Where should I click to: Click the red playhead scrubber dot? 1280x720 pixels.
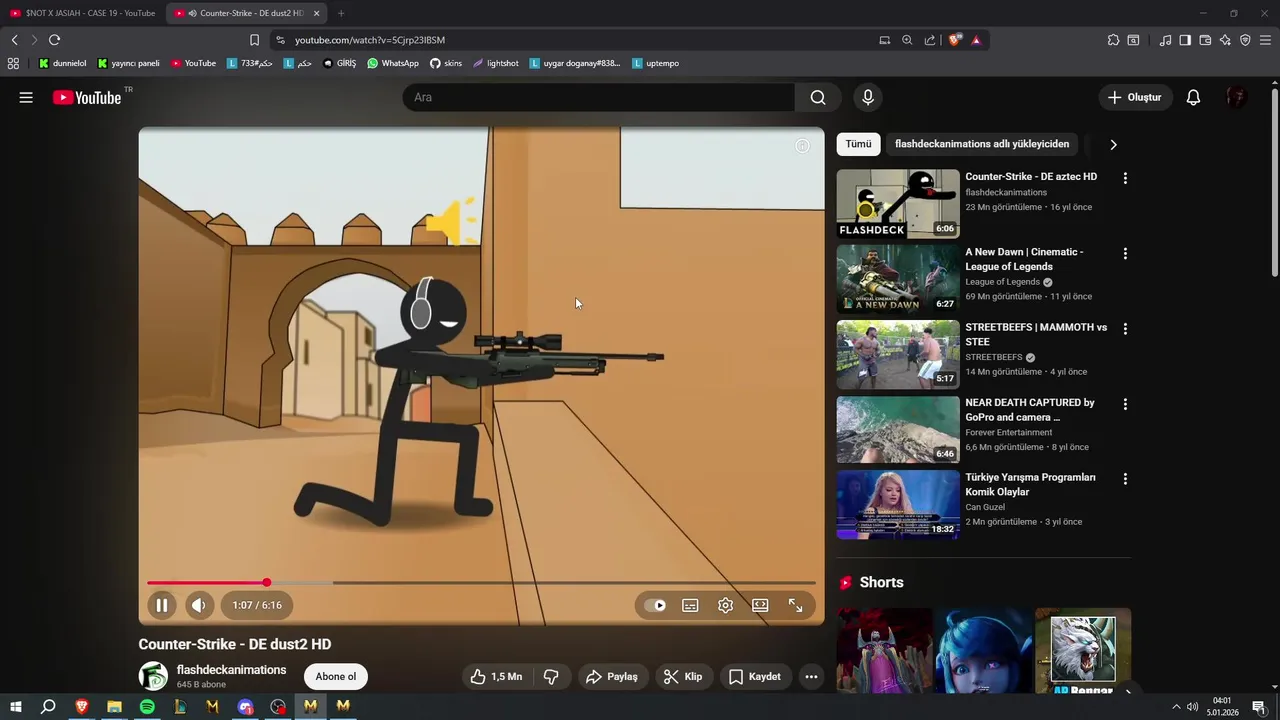pyautogui.click(x=267, y=582)
